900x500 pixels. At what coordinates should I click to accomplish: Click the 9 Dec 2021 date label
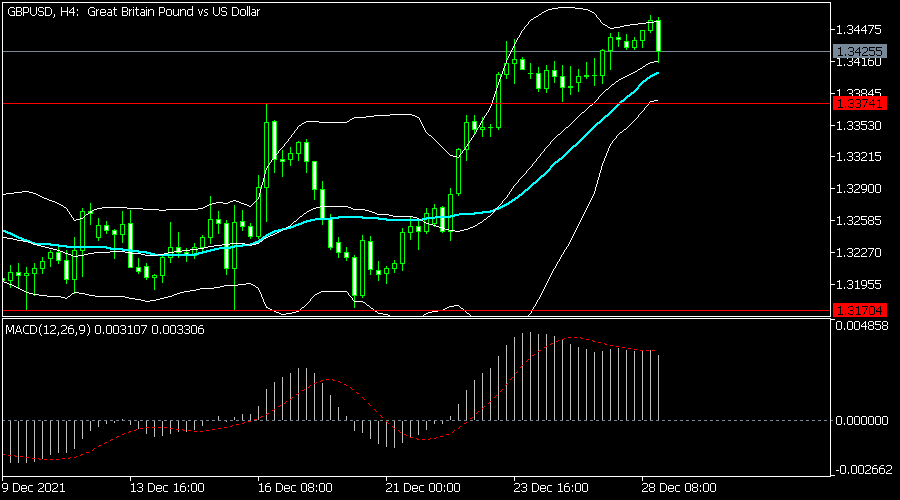[x=34, y=488]
